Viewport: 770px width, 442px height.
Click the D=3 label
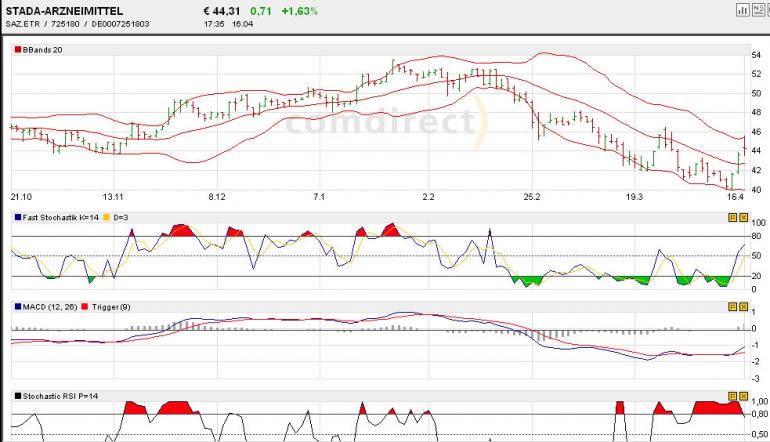point(120,217)
